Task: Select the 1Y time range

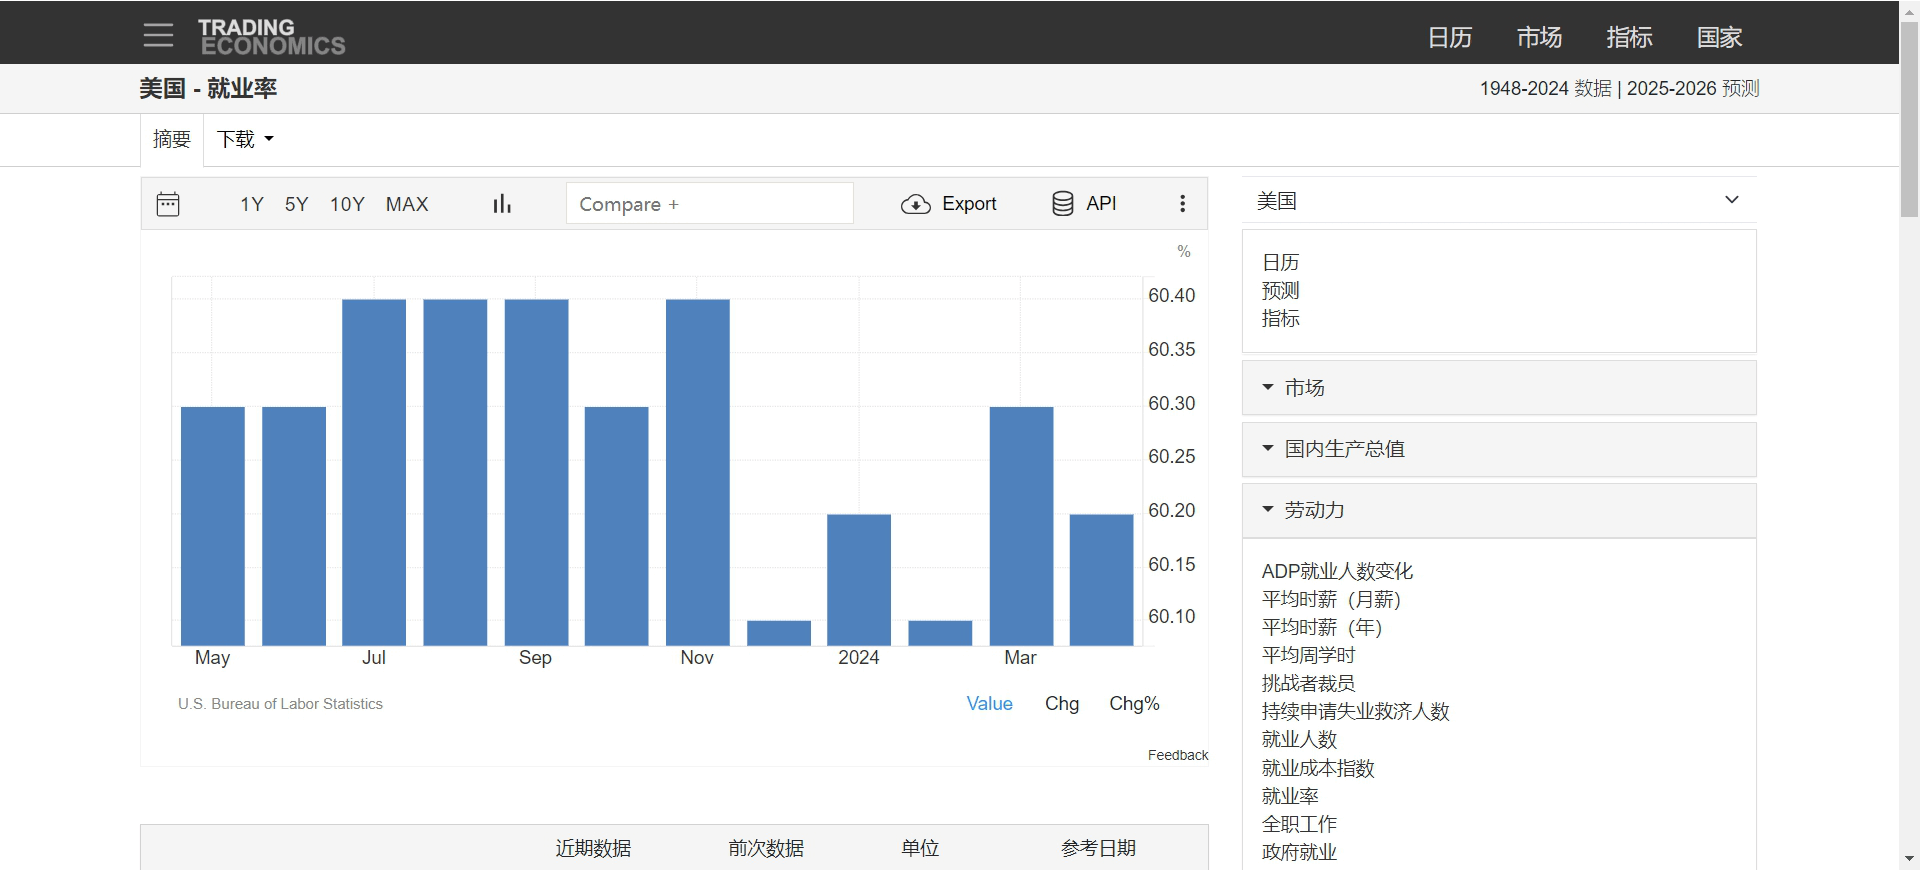Action: (x=252, y=204)
